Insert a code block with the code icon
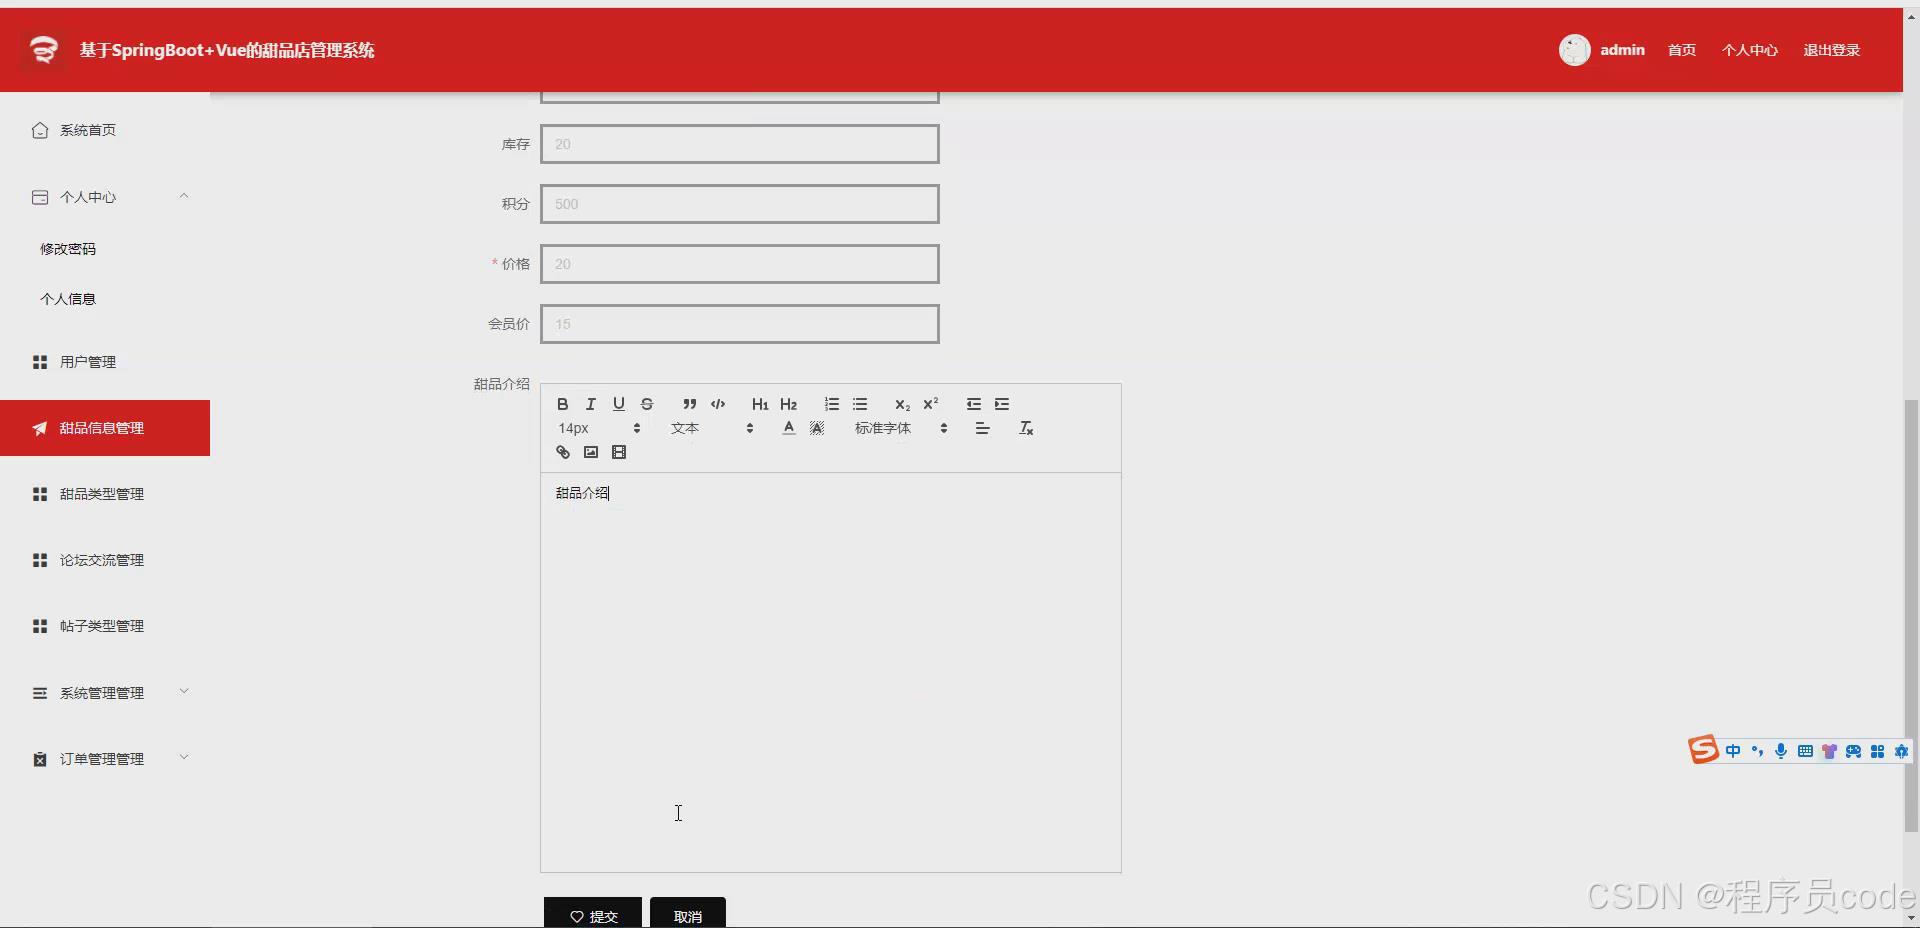1920x928 pixels. pos(717,404)
